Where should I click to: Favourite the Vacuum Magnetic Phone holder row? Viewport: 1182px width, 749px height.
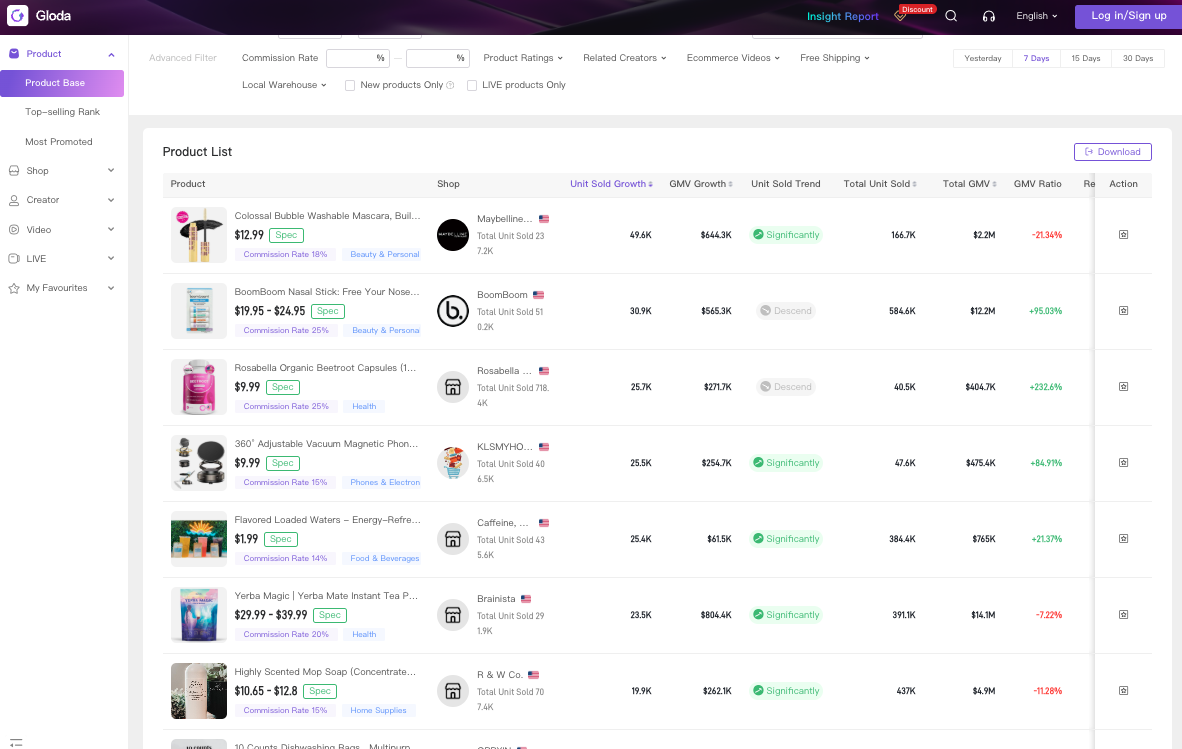click(1123, 463)
